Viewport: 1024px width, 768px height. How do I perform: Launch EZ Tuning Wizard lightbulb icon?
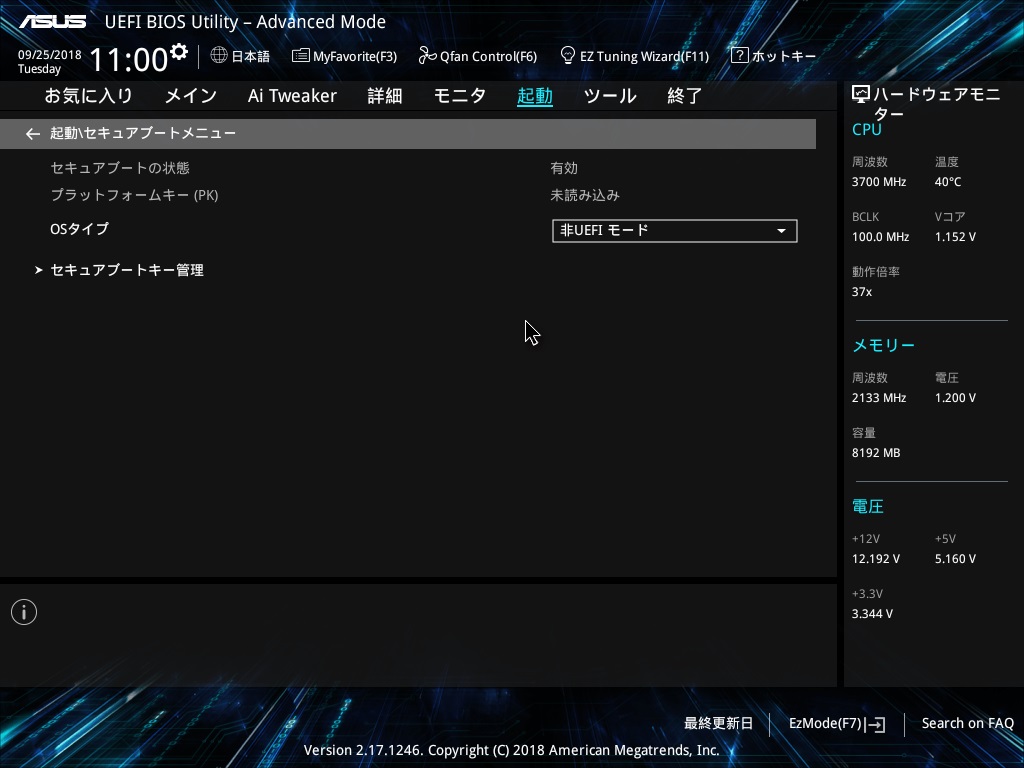pos(568,56)
